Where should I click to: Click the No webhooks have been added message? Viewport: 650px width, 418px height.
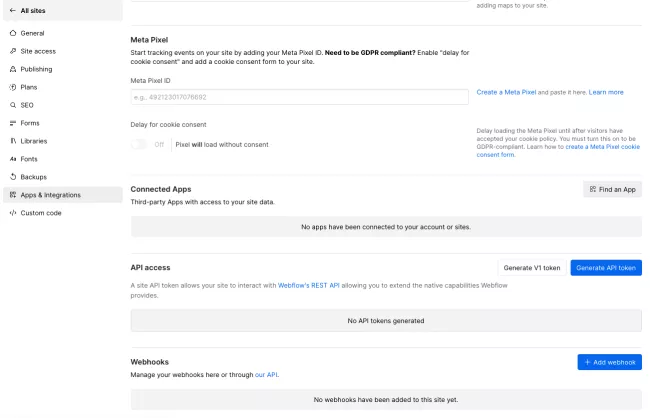tap(386, 400)
